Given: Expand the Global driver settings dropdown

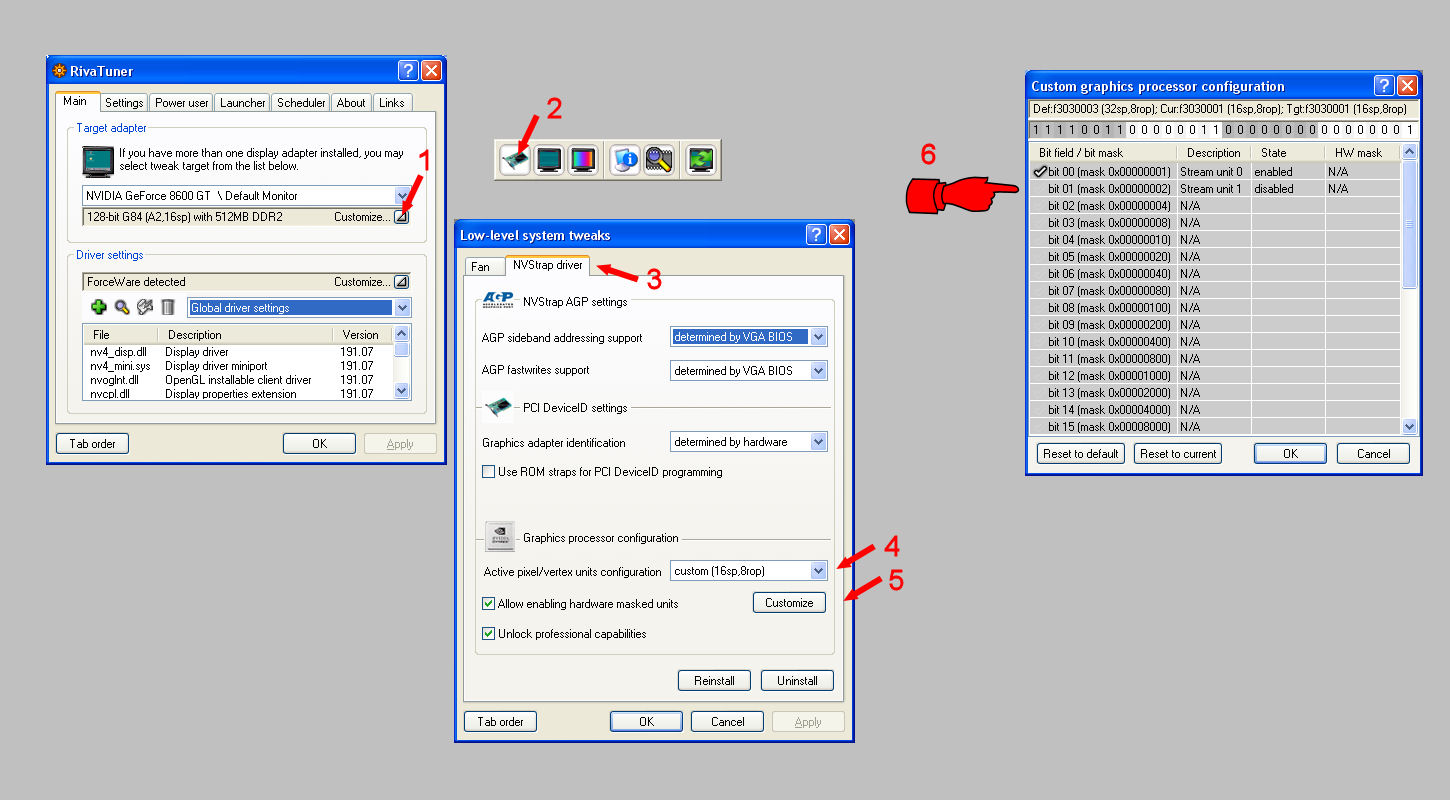Looking at the screenshot, I should (402, 308).
